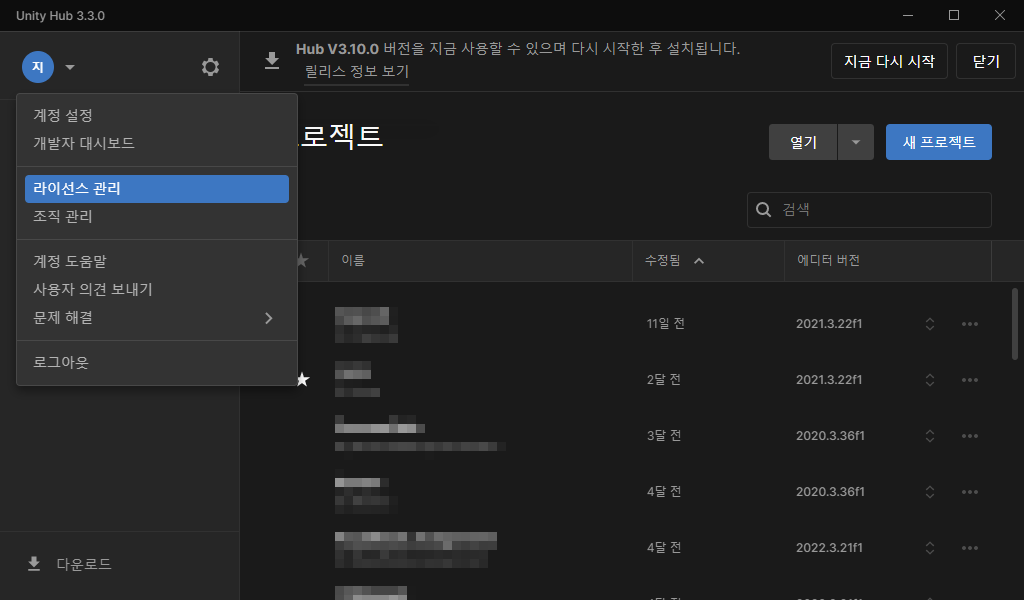Click the Hub update download icon
This screenshot has height=600, width=1024.
click(x=272, y=61)
